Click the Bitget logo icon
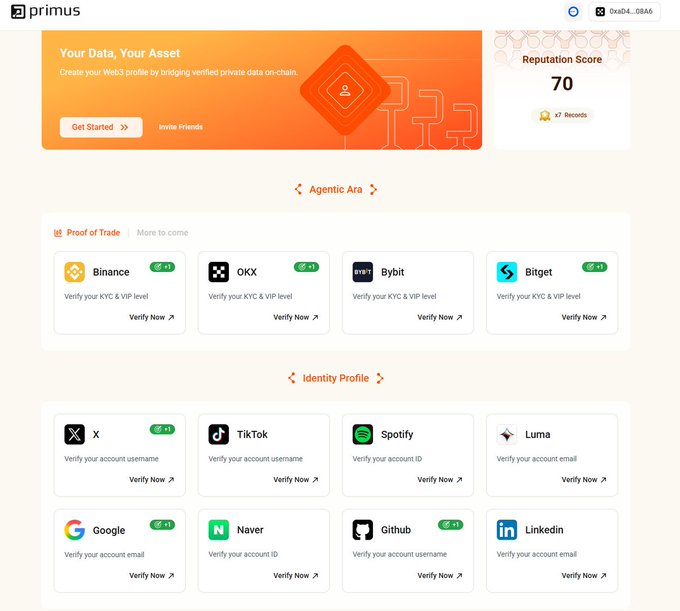This screenshot has width=680, height=611. (507, 272)
